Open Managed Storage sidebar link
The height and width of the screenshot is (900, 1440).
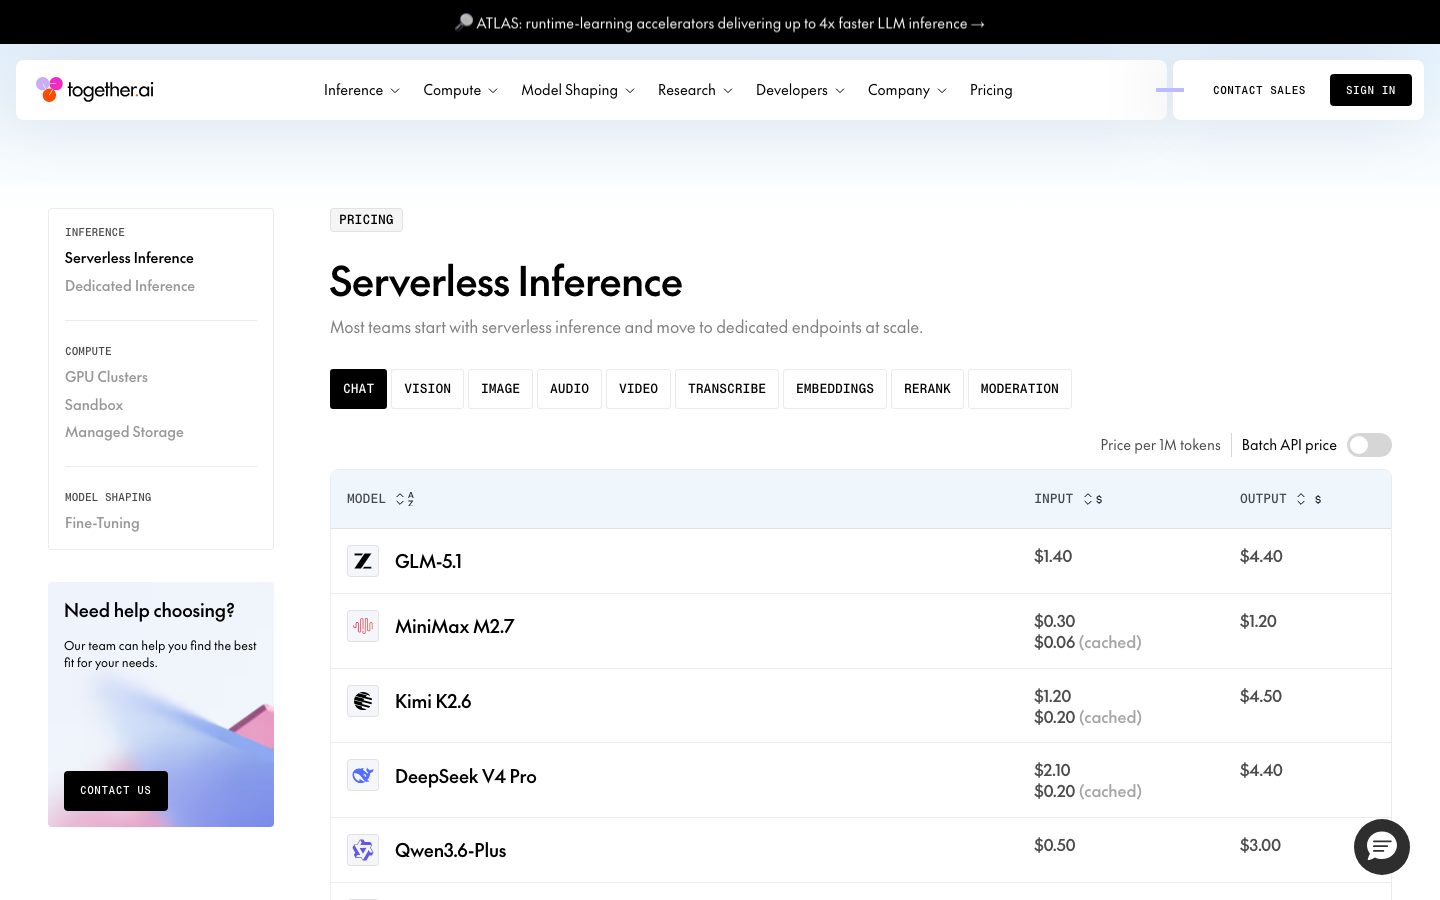click(x=124, y=432)
